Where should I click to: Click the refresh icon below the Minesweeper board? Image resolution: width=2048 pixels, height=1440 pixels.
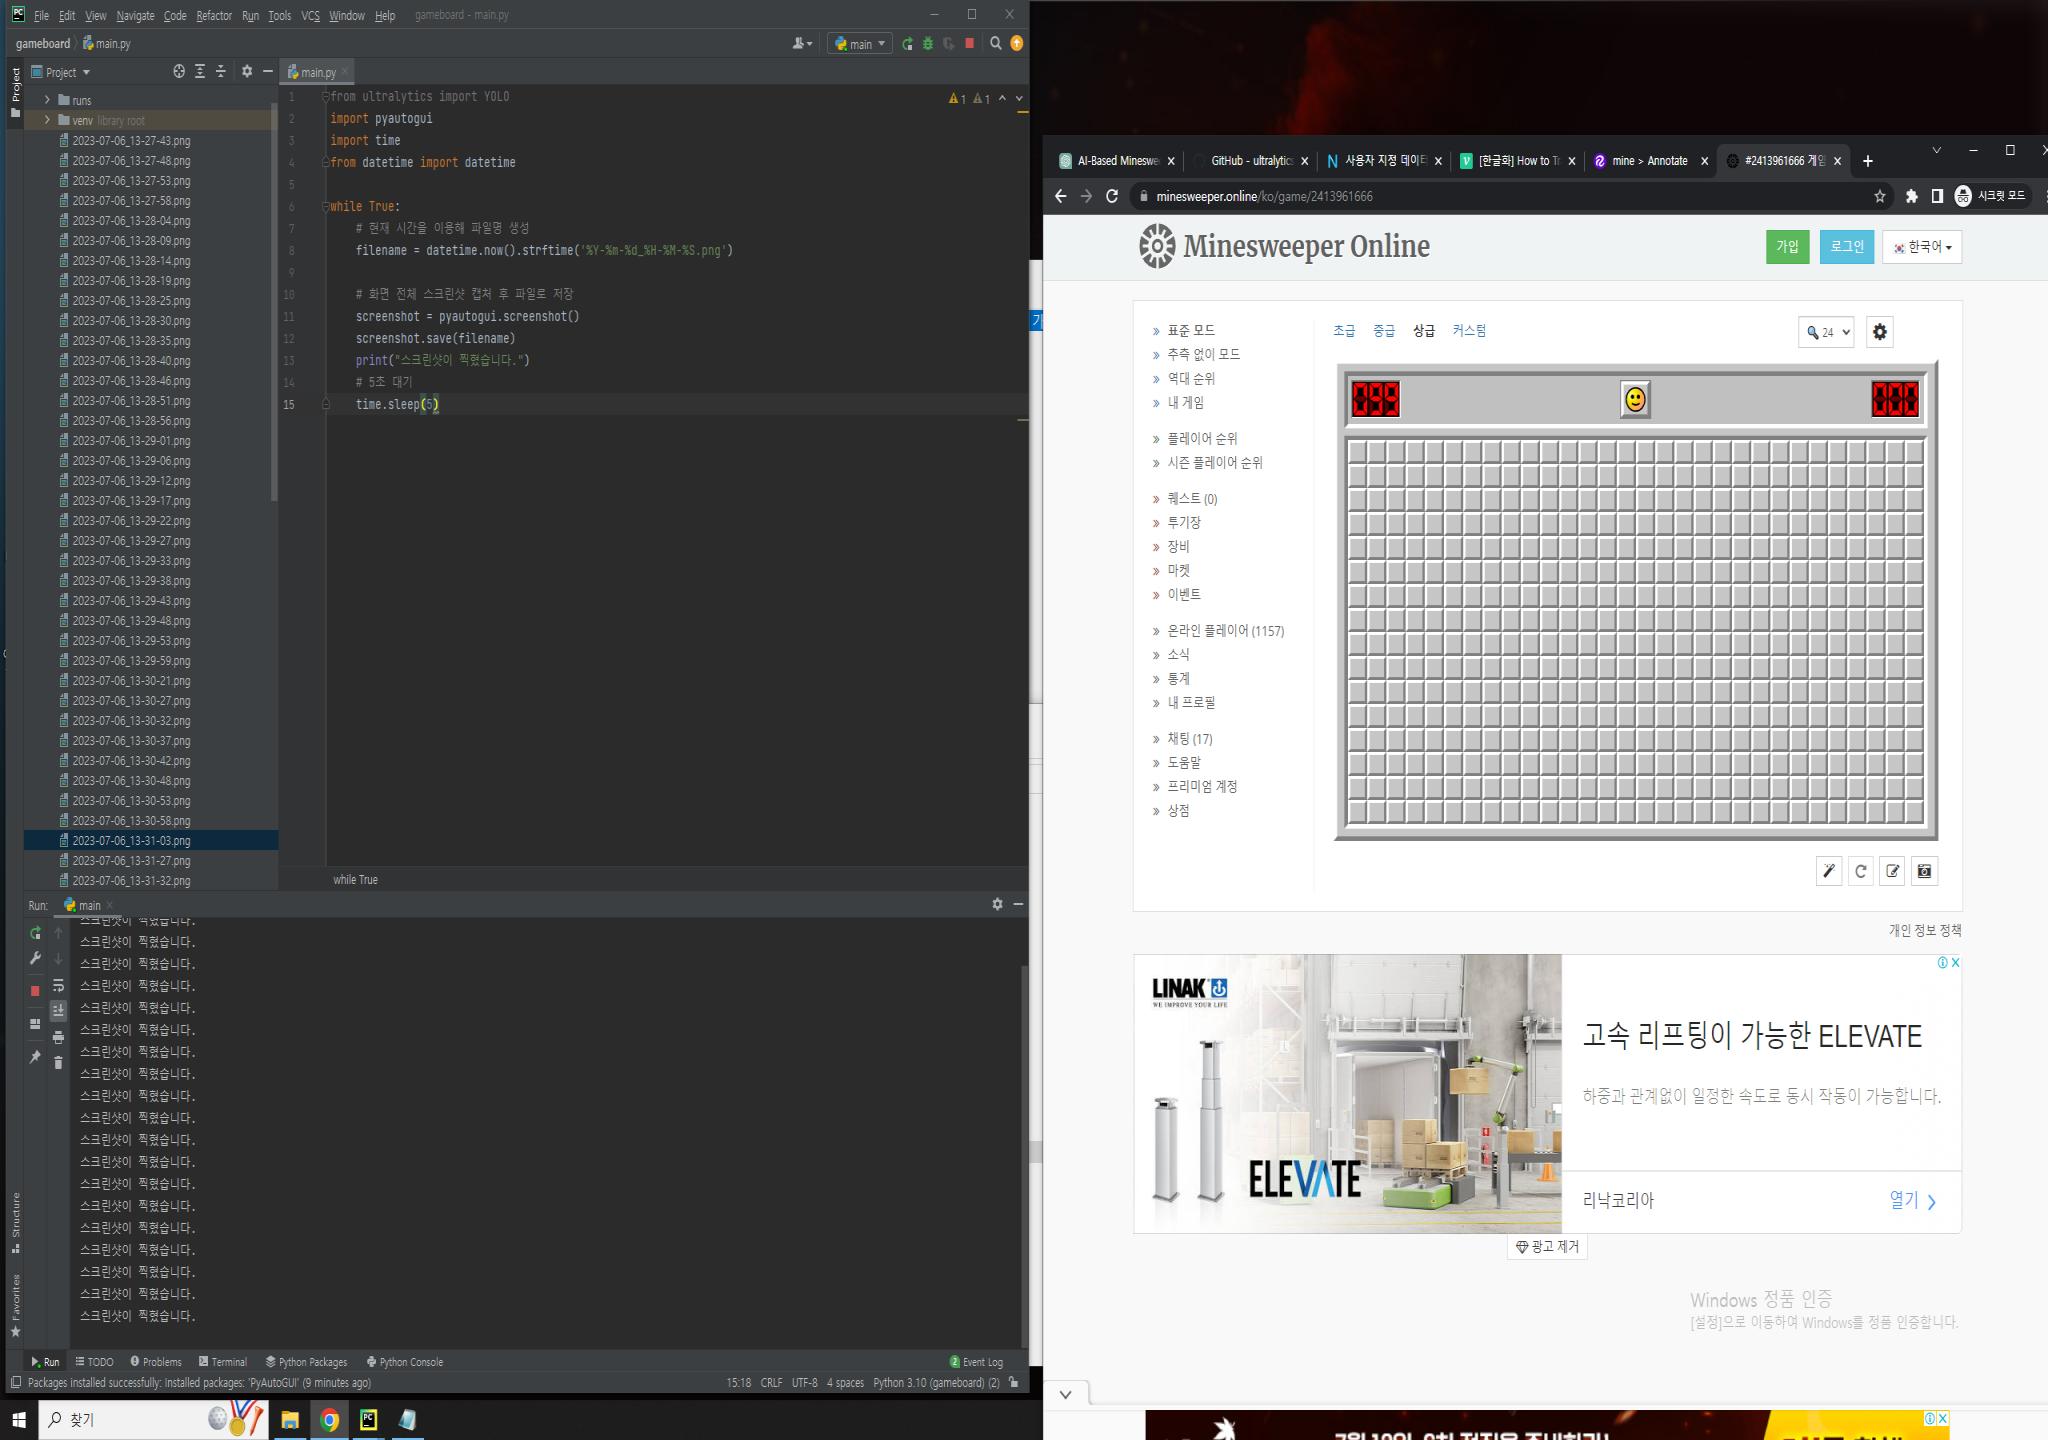pyautogui.click(x=1861, y=871)
